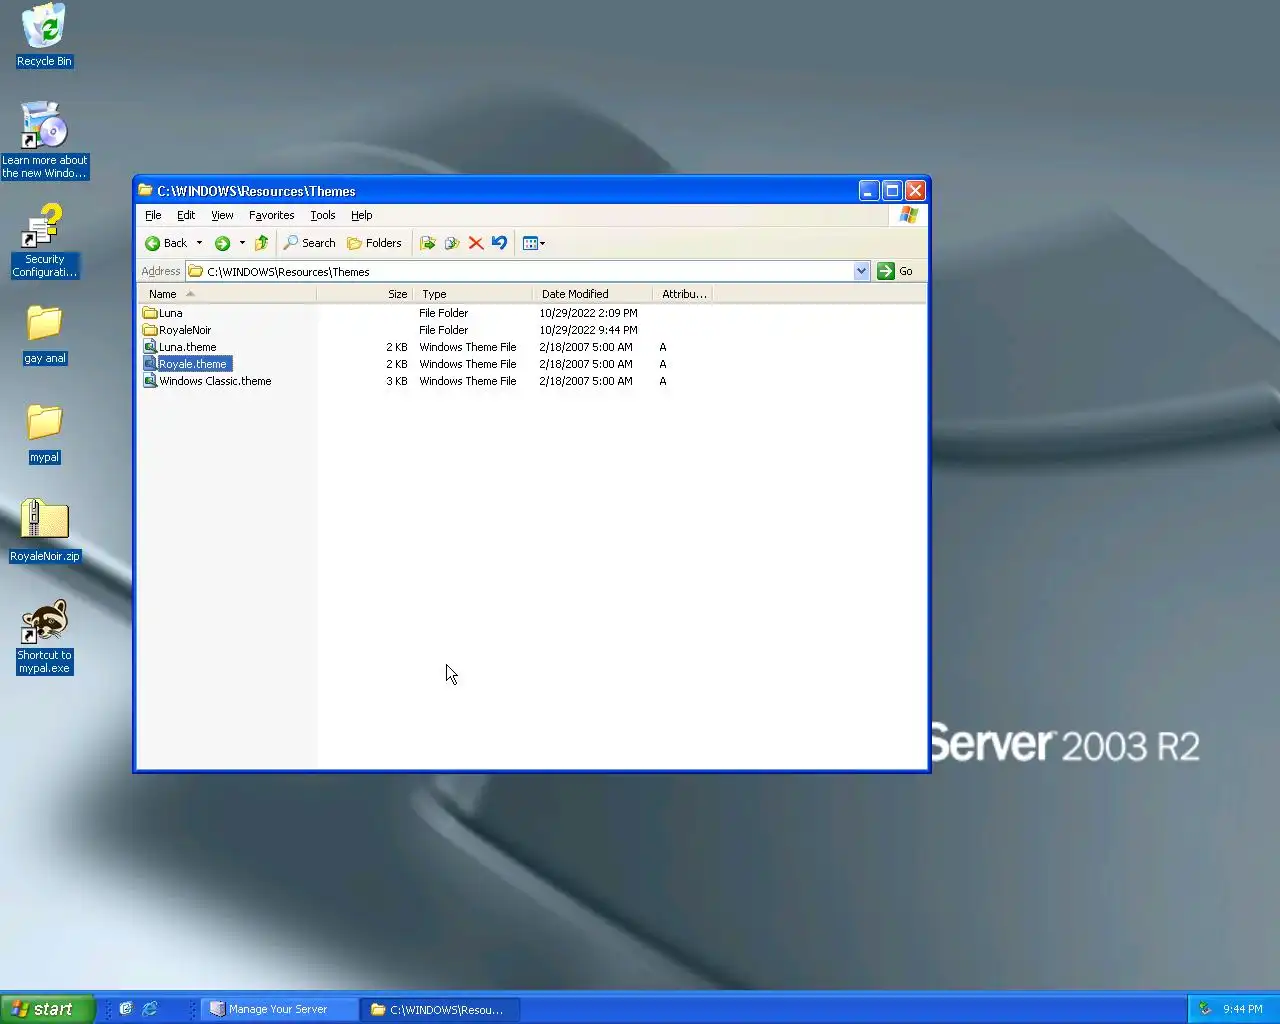This screenshot has width=1280, height=1024.
Task: Expand the Address bar dropdown
Action: point(861,271)
